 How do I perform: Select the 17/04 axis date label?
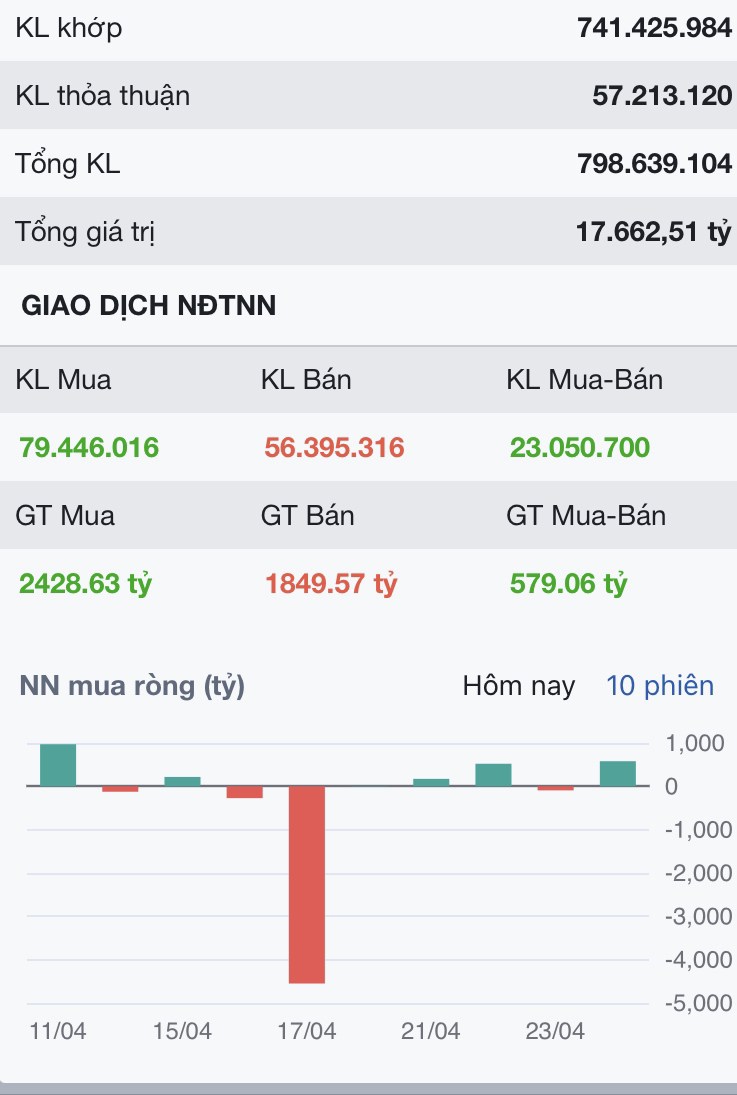pyautogui.click(x=307, y=1031)
